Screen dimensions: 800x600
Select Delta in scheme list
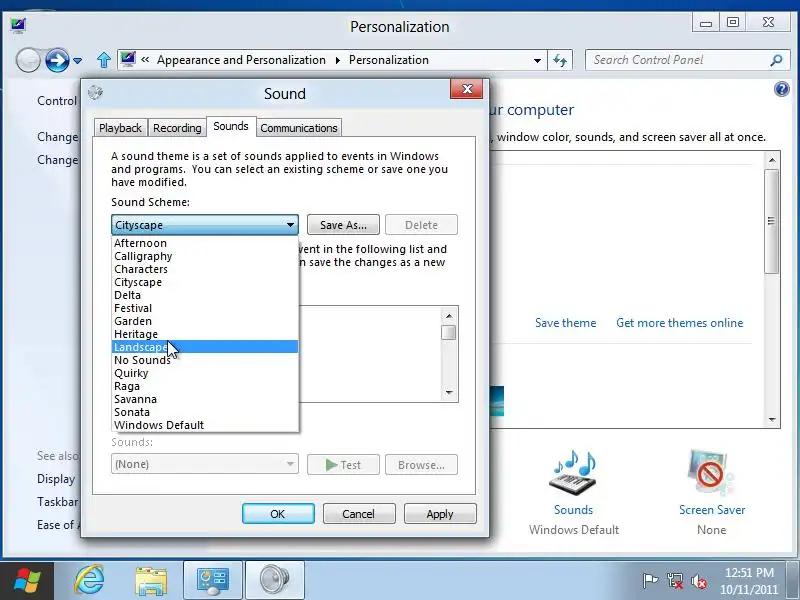[205, 295]
